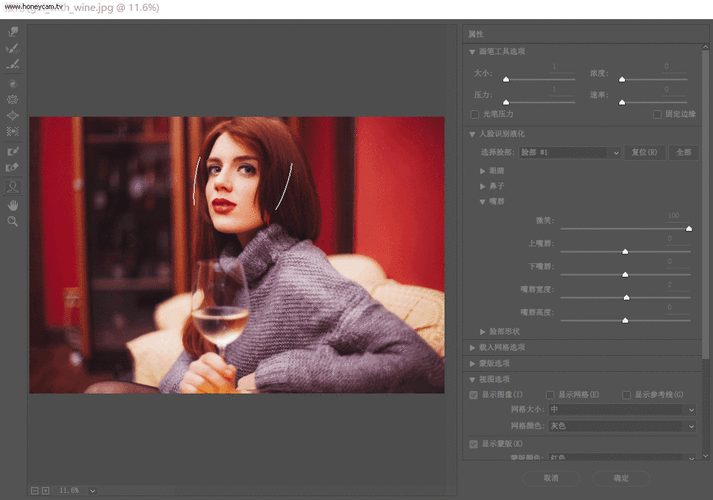Image resolution: width=713 pixels, height=500 pixels.
Task: Click the 微笑 slider handle
Action: coord(688,229)
